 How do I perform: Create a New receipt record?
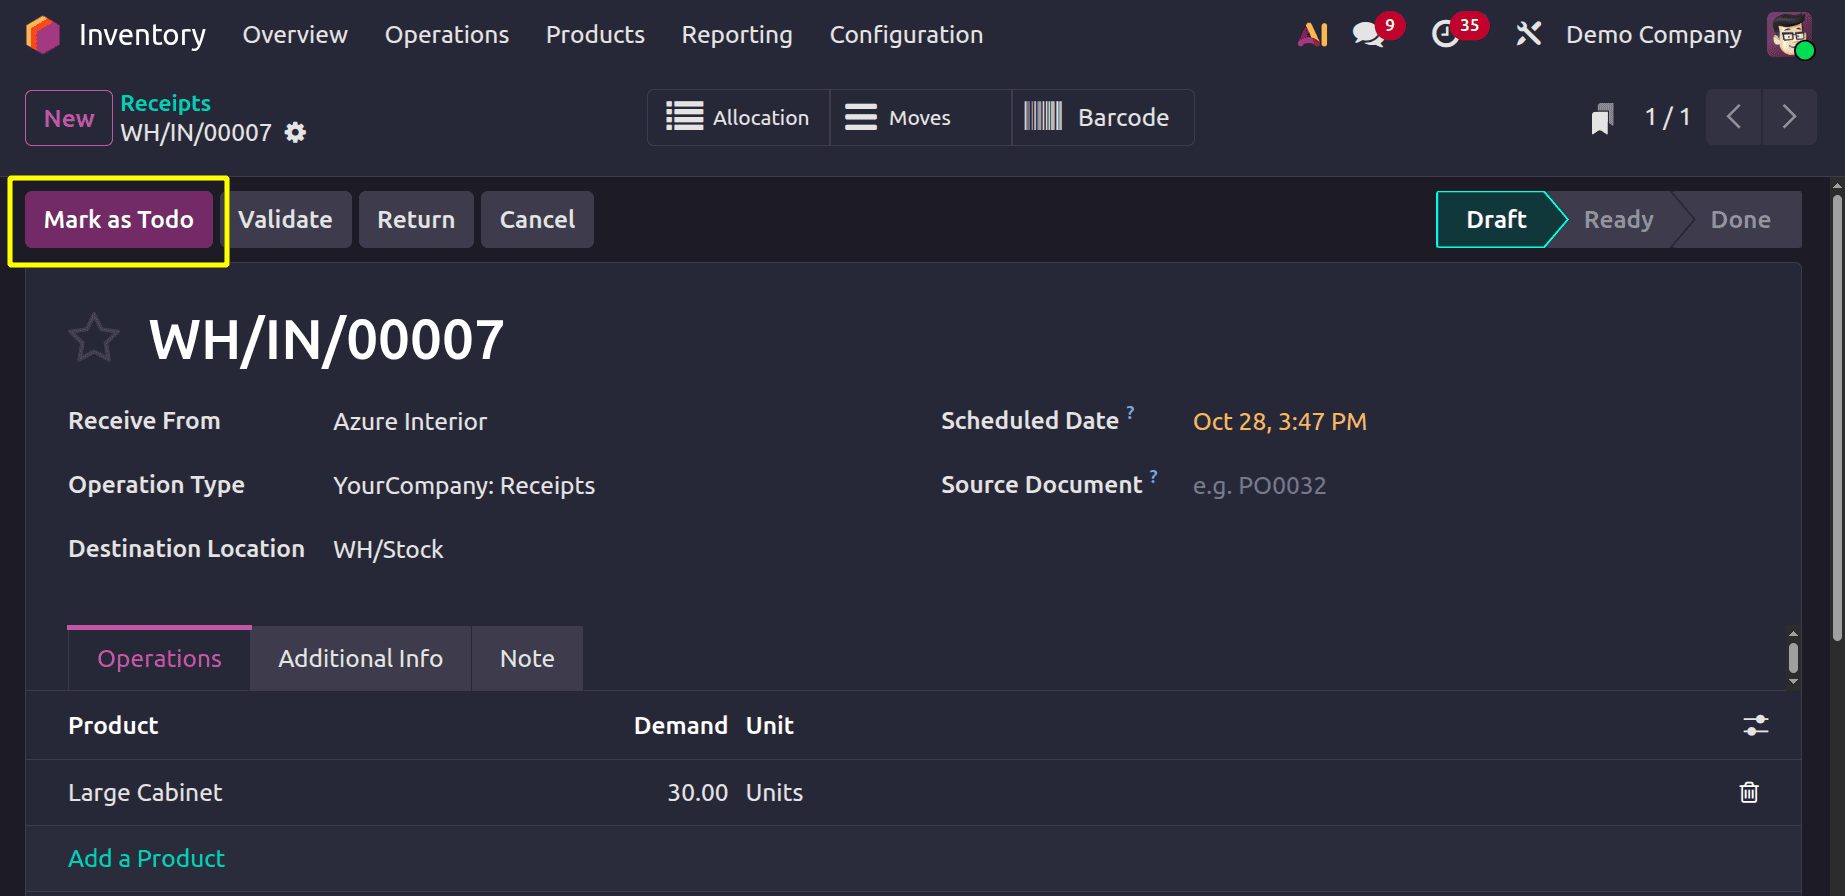click(69, 118)
